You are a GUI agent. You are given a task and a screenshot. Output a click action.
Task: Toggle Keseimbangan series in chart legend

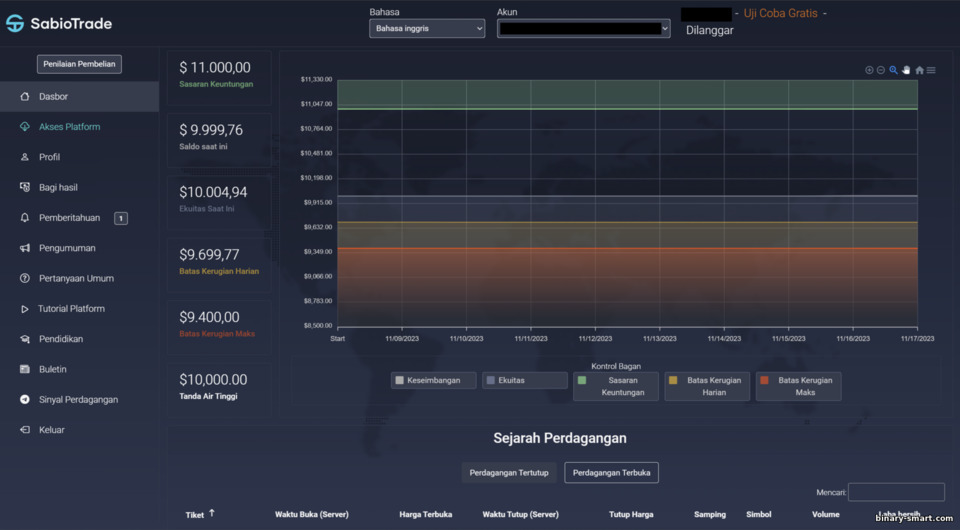(433, 380)
